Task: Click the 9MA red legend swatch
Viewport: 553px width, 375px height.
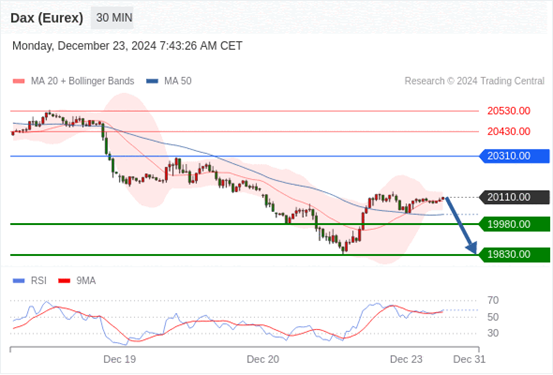Action: [x=64, y=281]
